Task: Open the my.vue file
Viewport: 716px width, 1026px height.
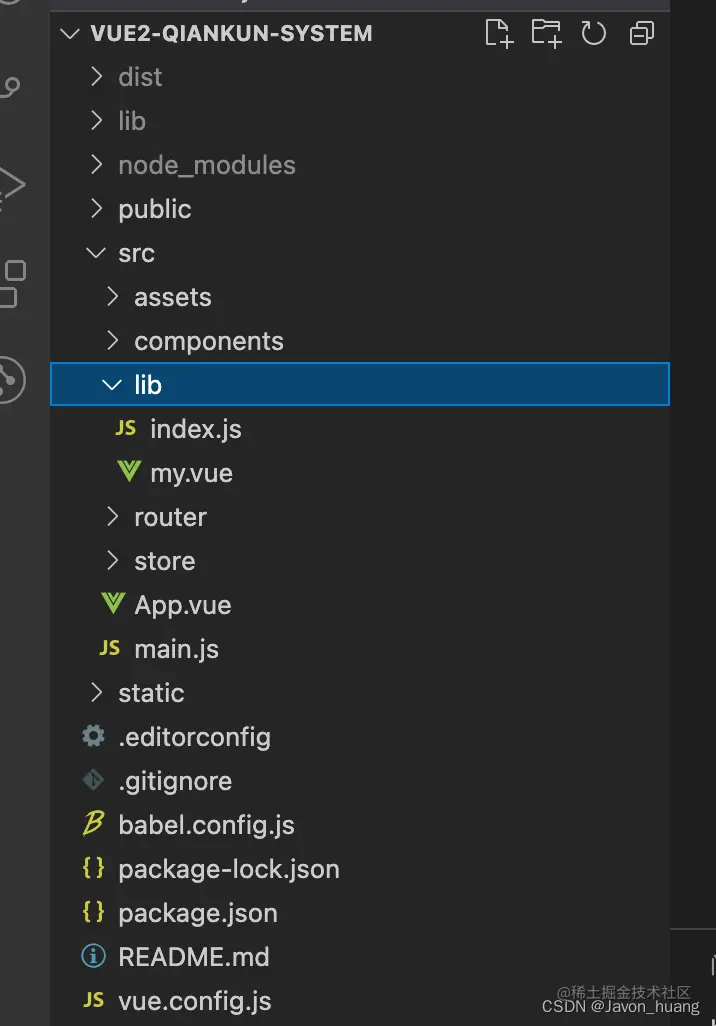Action: pos(191,473)
